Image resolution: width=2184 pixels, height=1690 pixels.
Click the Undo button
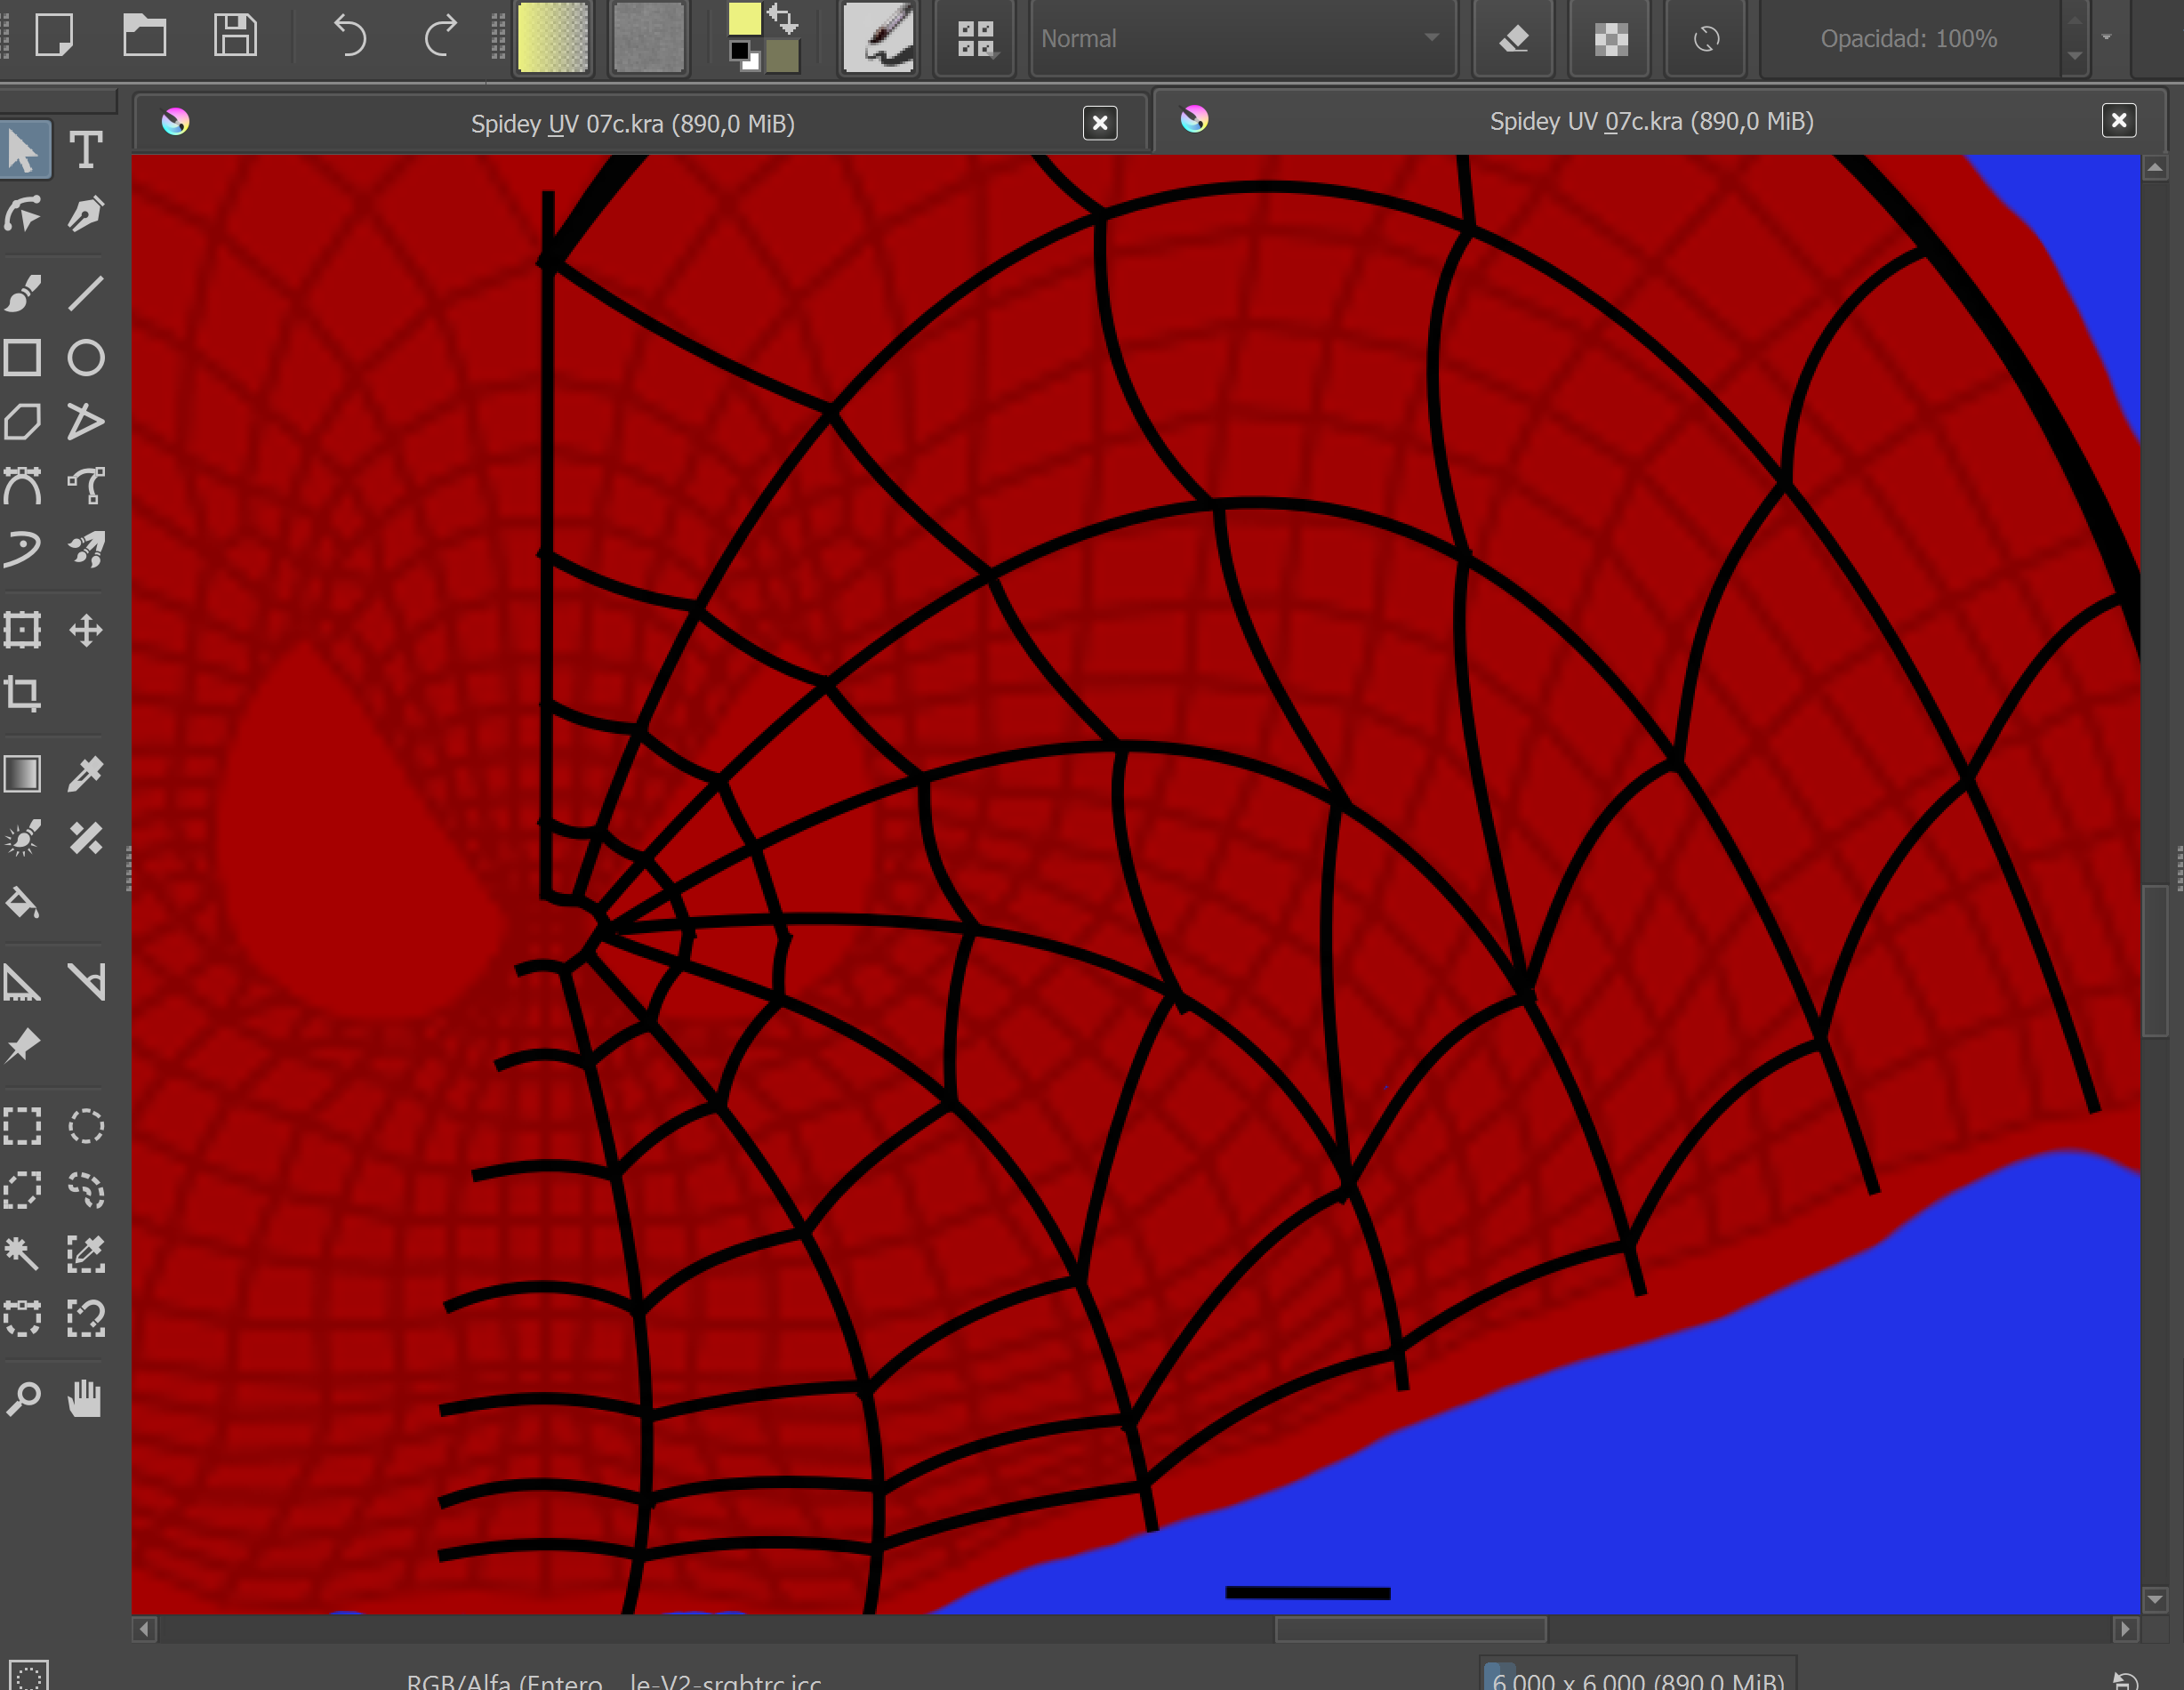point(349,37)
